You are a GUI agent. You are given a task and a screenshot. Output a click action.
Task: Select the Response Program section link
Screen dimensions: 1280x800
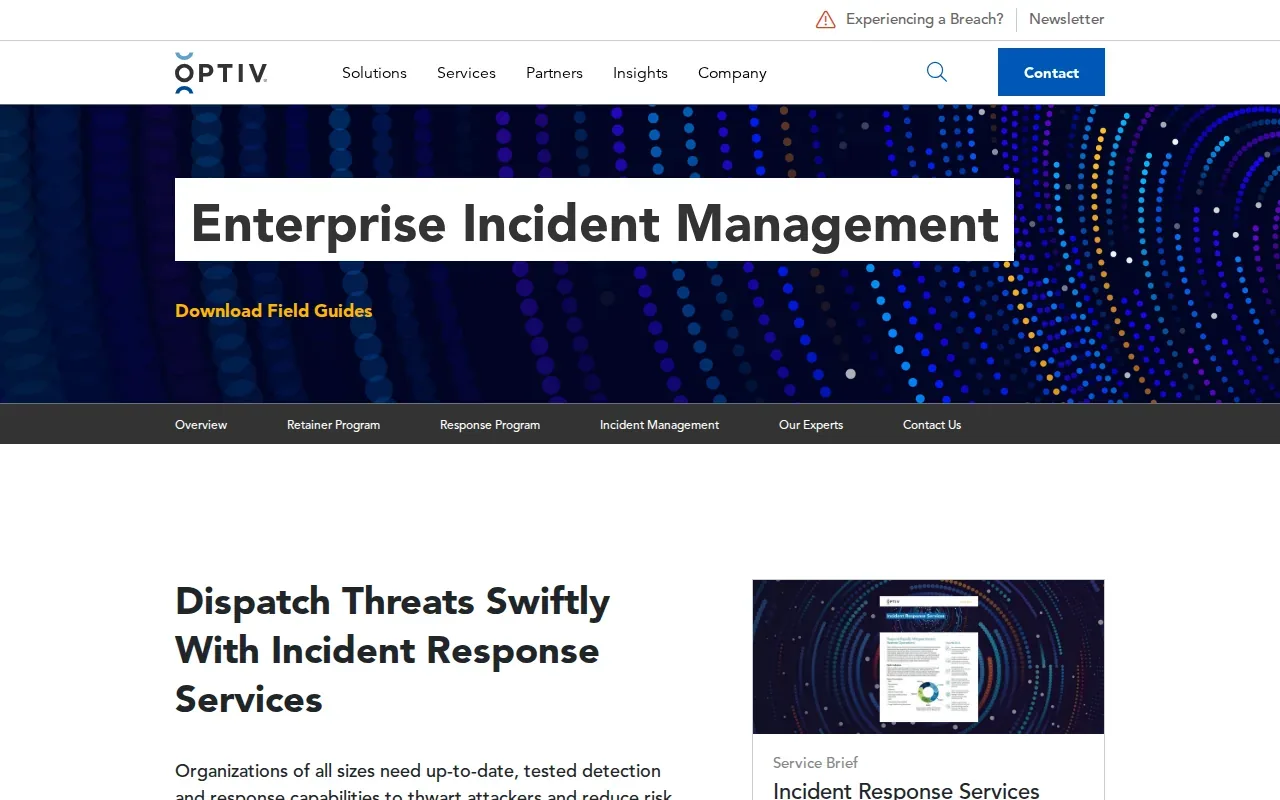[490, 425]
